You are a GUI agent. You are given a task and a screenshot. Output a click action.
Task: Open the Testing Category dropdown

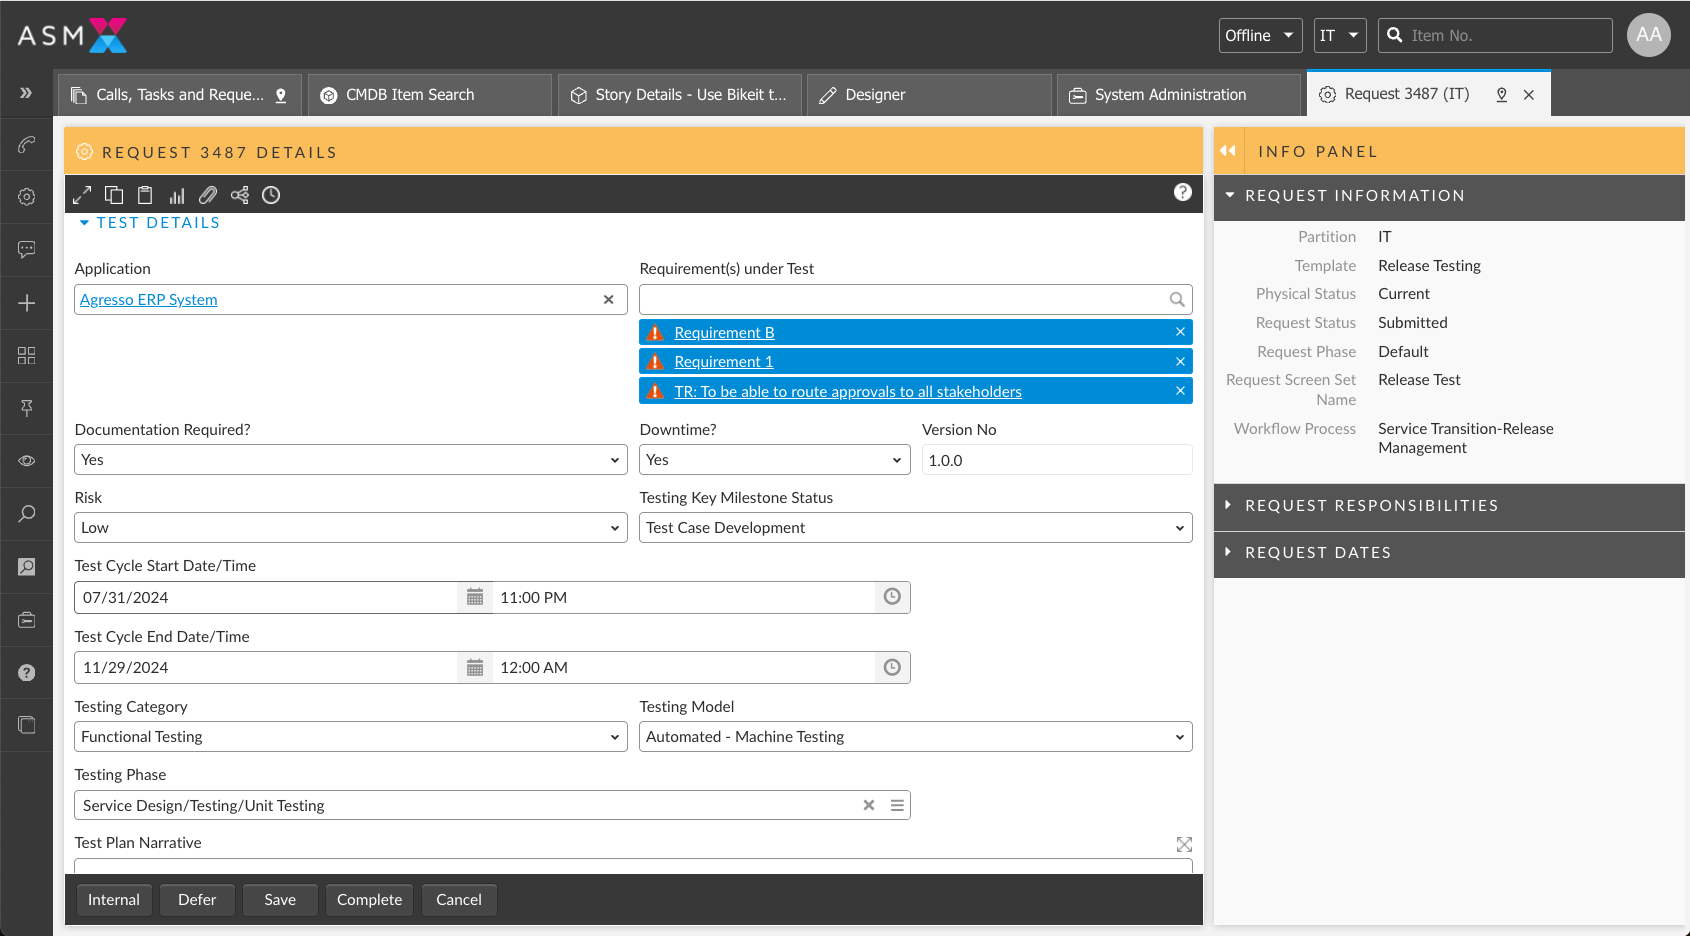351,737
